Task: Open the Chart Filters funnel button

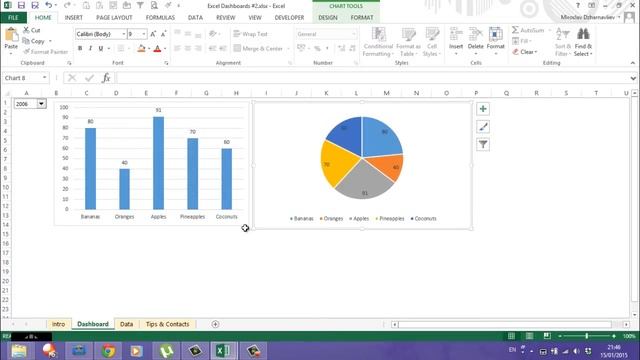Action: click(483, 144)
